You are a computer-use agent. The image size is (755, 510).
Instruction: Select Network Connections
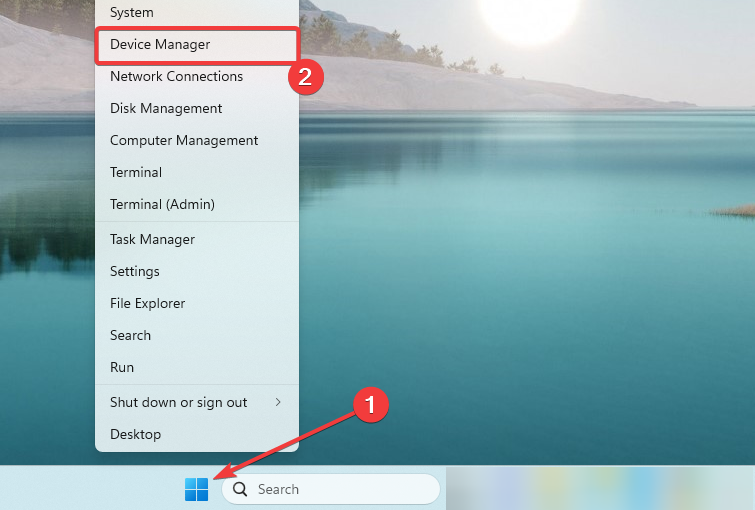(x=197, y=77)
